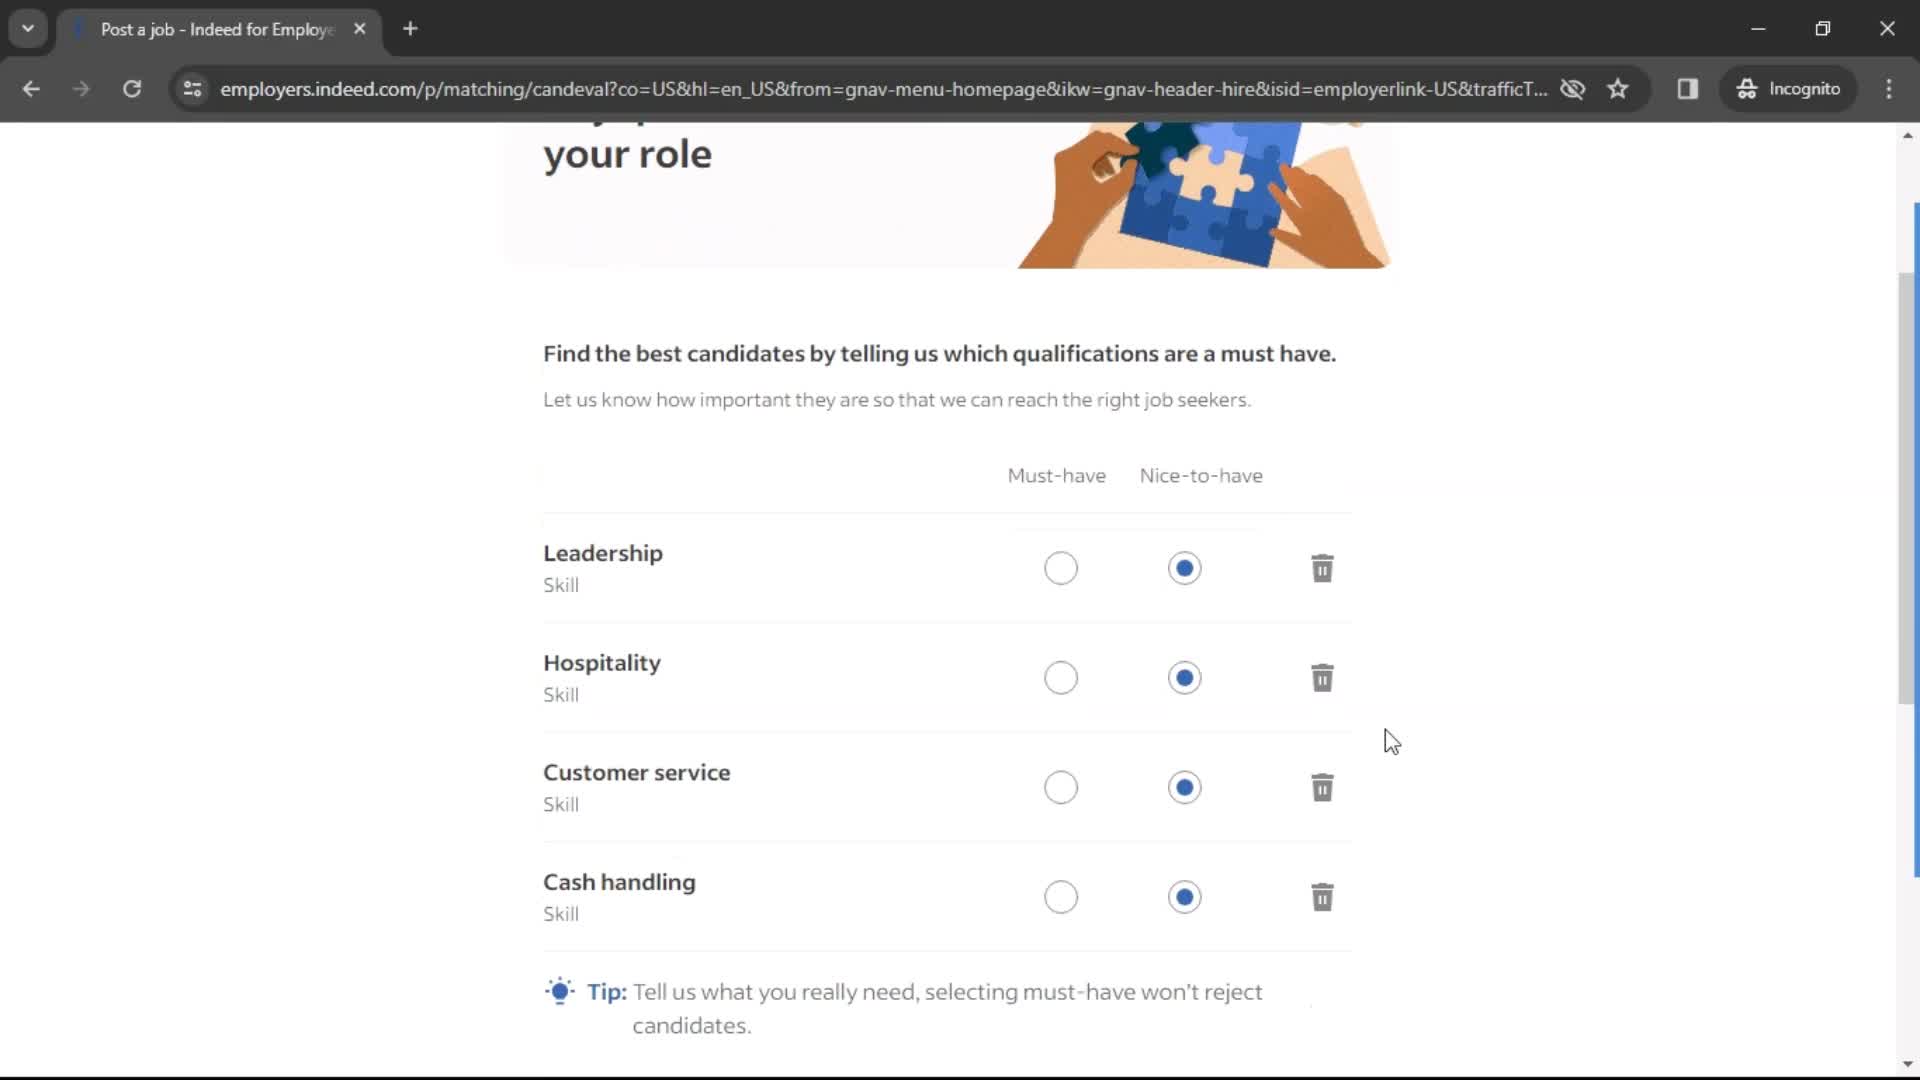Click the delete icon for Leadership skill
This screenshot has width=1920, height=1080.
point(1323,567)
